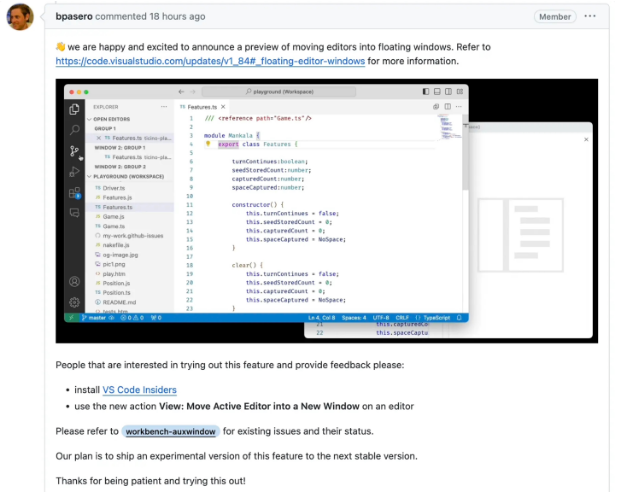Open Game.js in the file tree
The width and height of the screenshot is (620, 492).
pyautogui.click(x=113, y=217)
